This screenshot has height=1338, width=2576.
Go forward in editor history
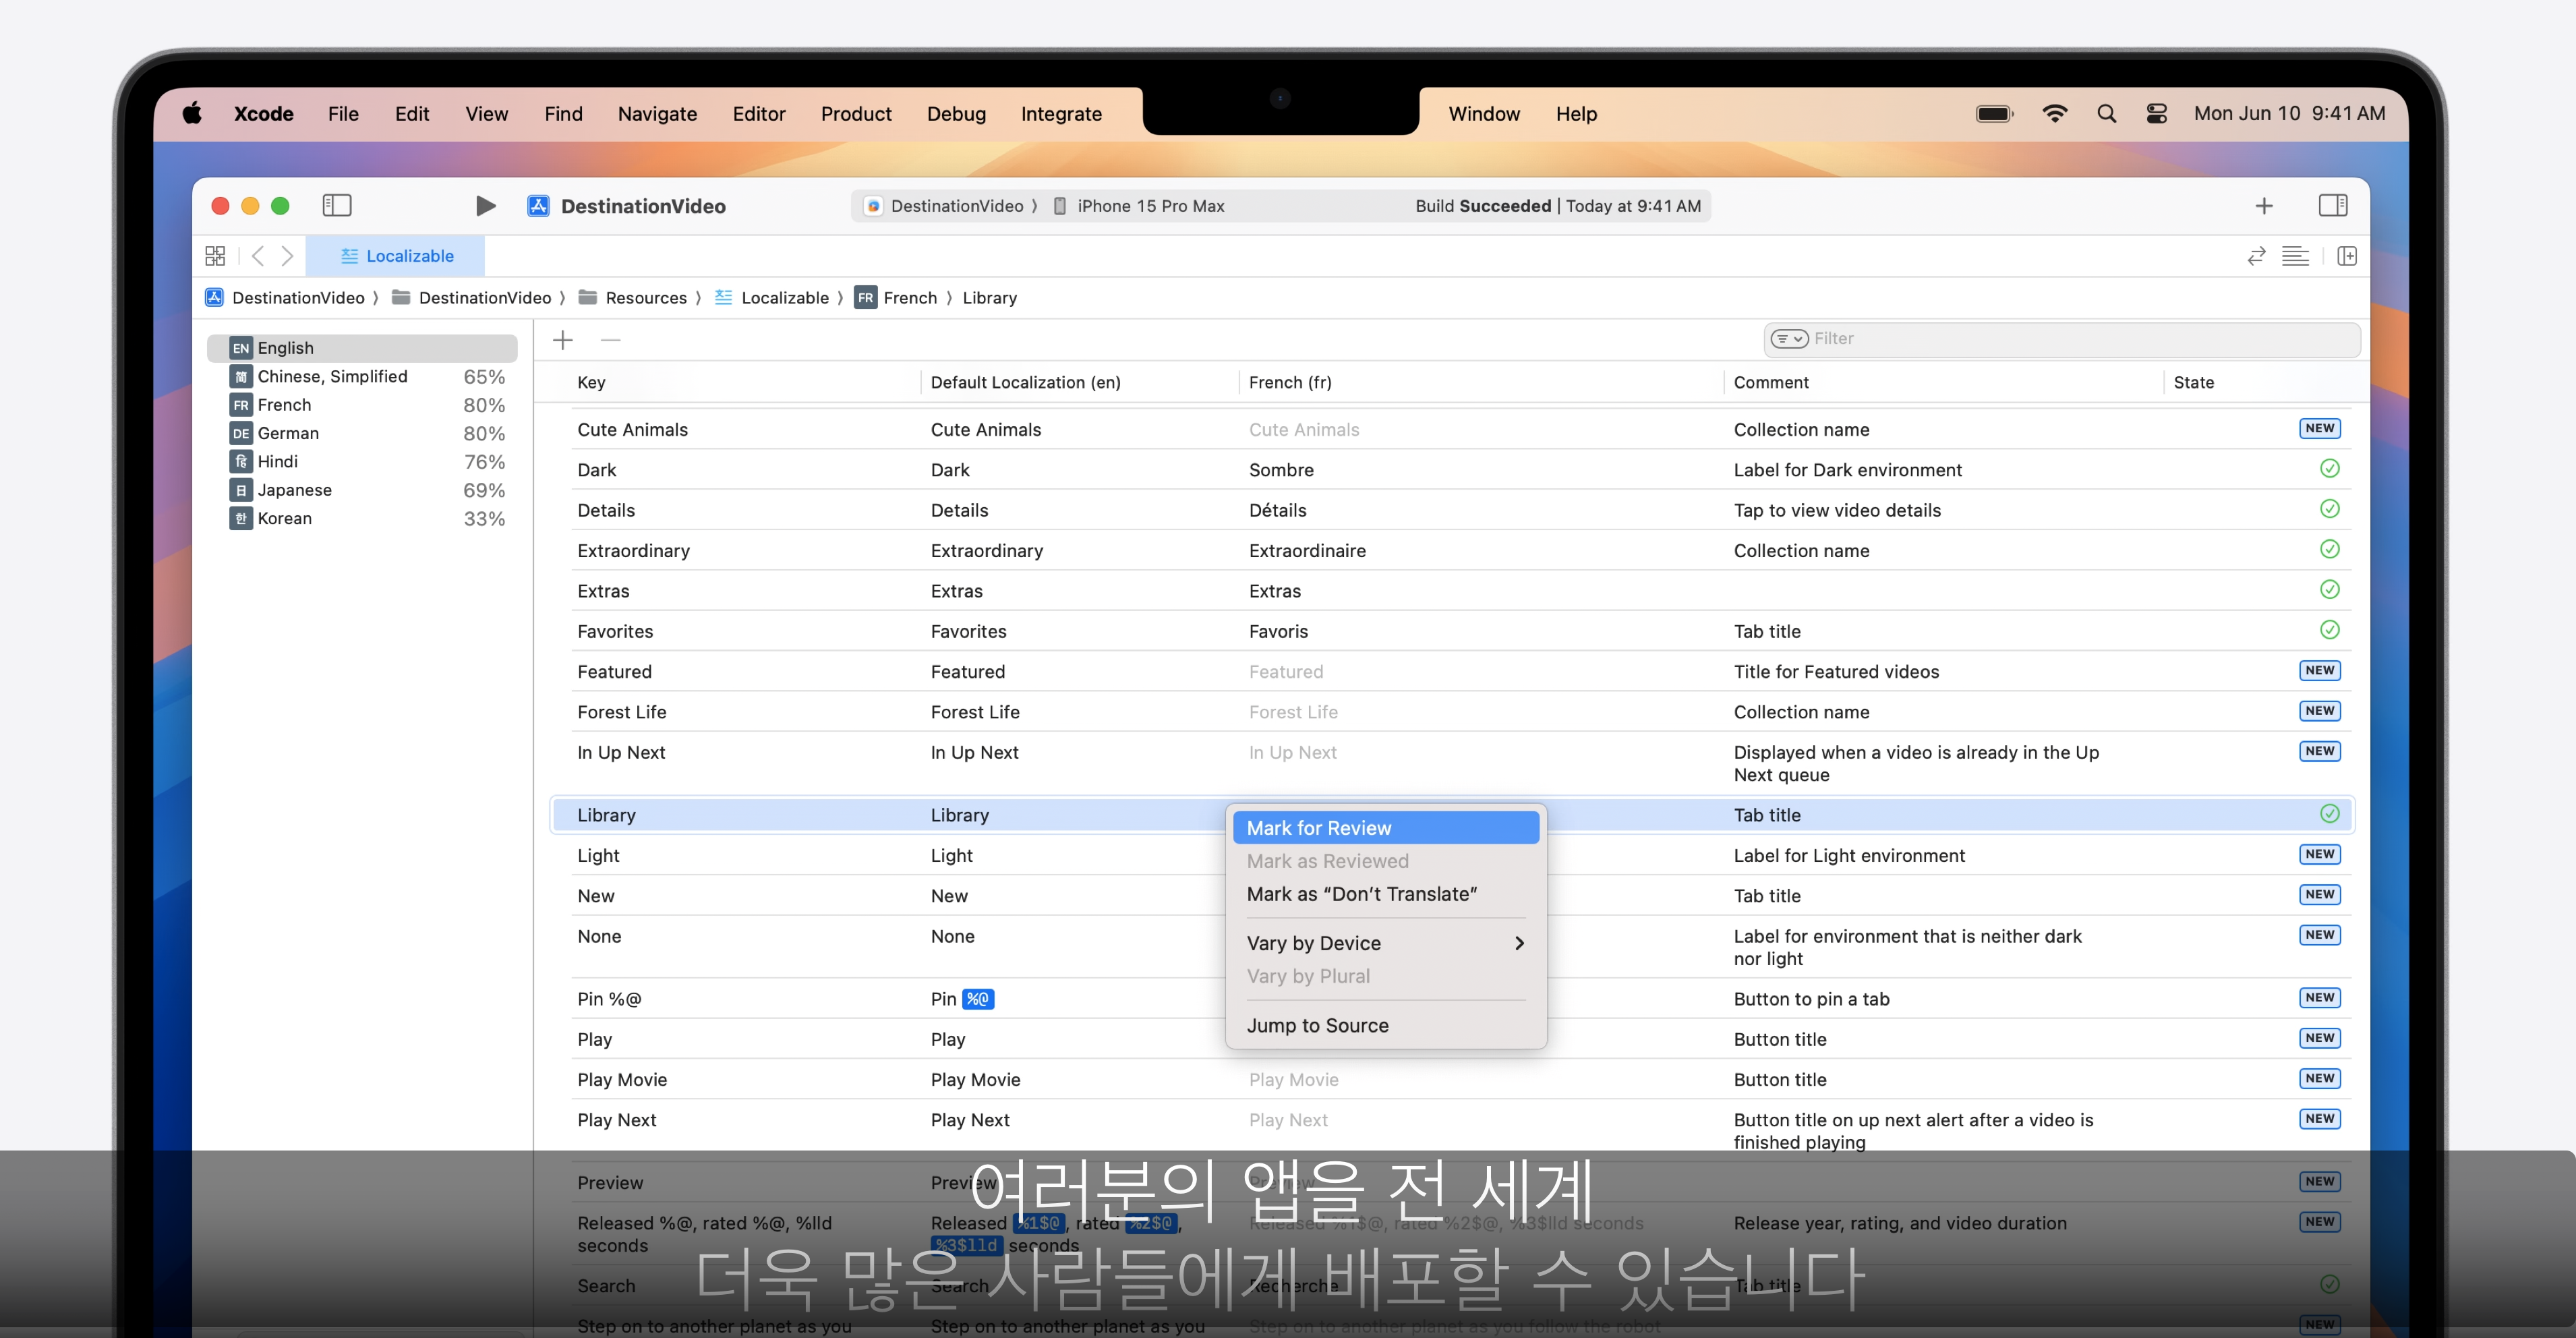coord(287,256)
